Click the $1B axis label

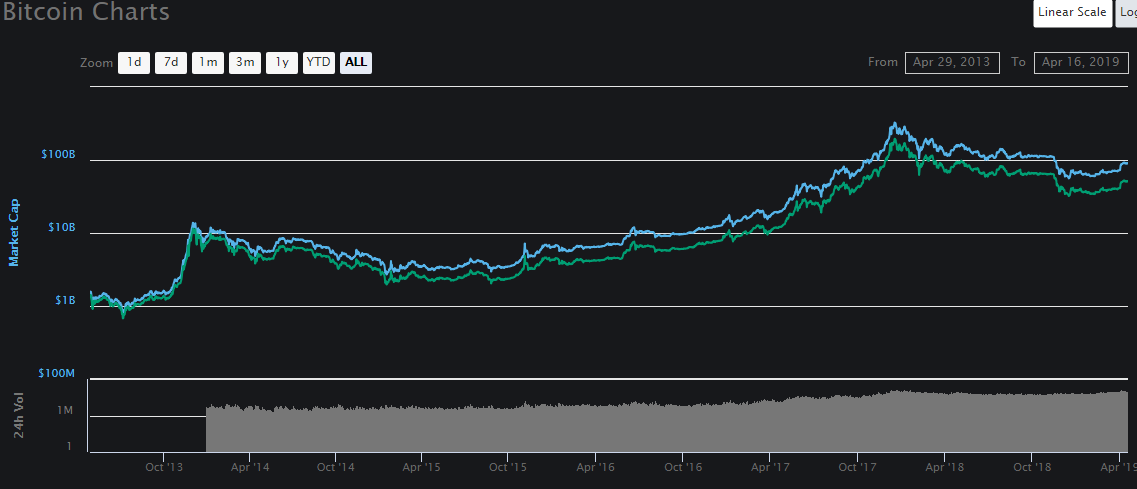(x=65, y=300)
